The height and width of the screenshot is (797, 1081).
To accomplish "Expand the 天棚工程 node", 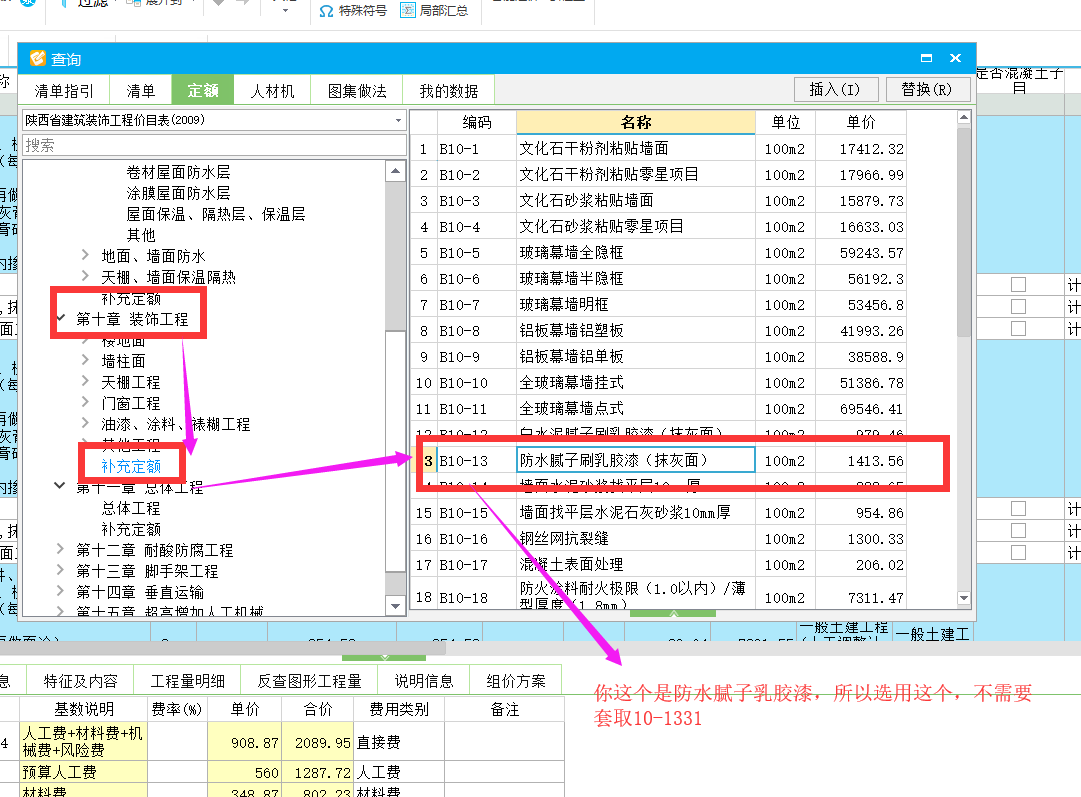I will click(85, 381).
